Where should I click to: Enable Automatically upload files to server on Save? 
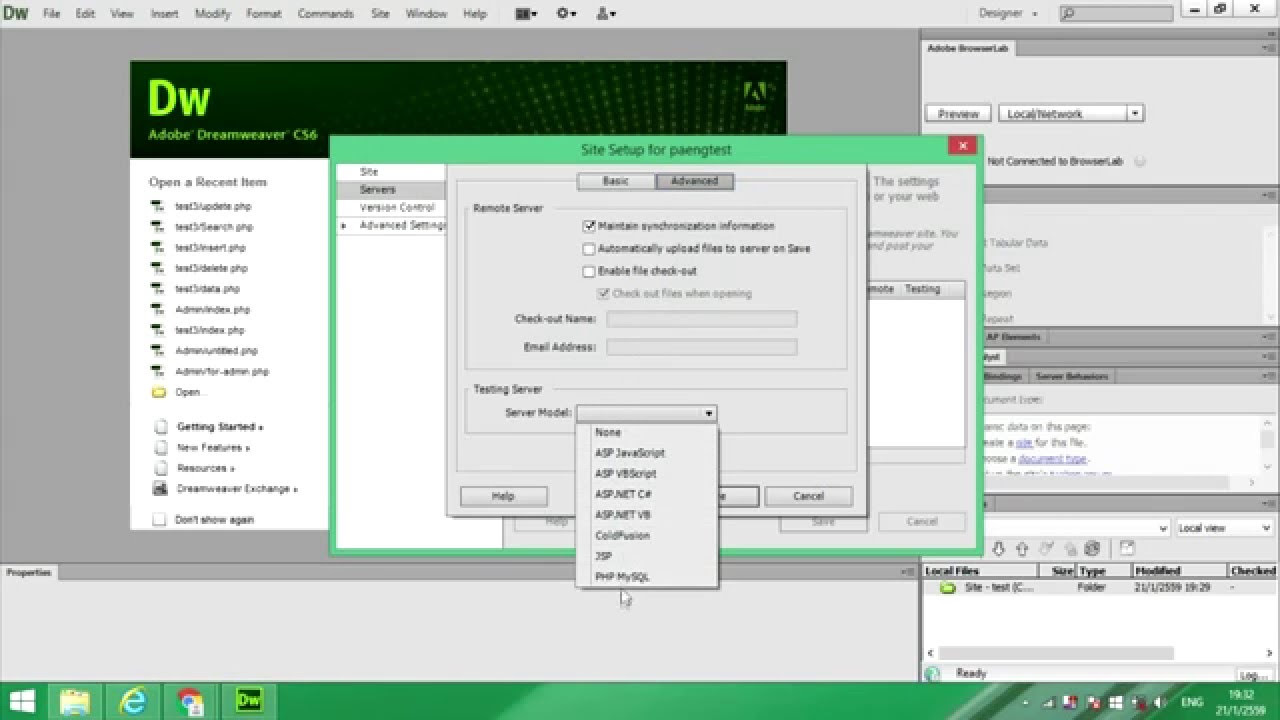(x=589, y=249)
